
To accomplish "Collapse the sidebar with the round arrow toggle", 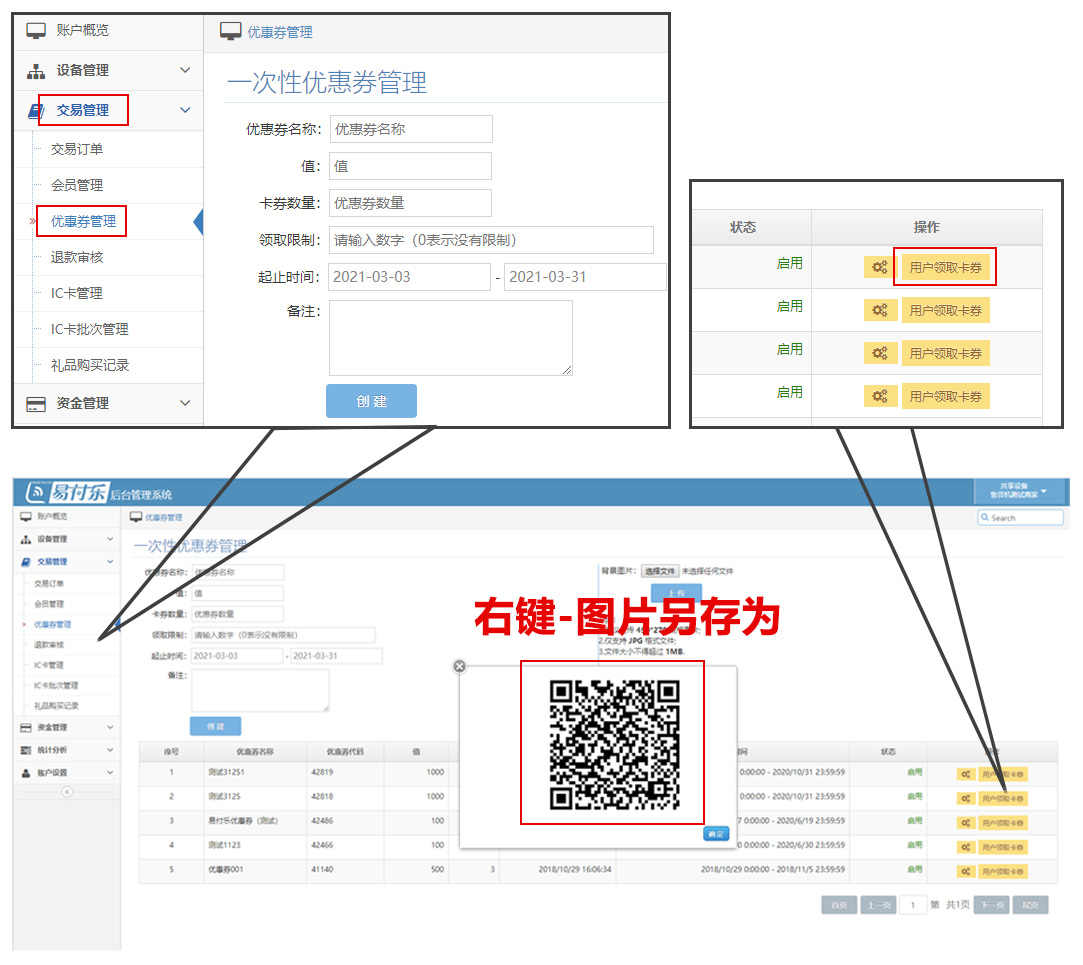I will tap(67, 792).
